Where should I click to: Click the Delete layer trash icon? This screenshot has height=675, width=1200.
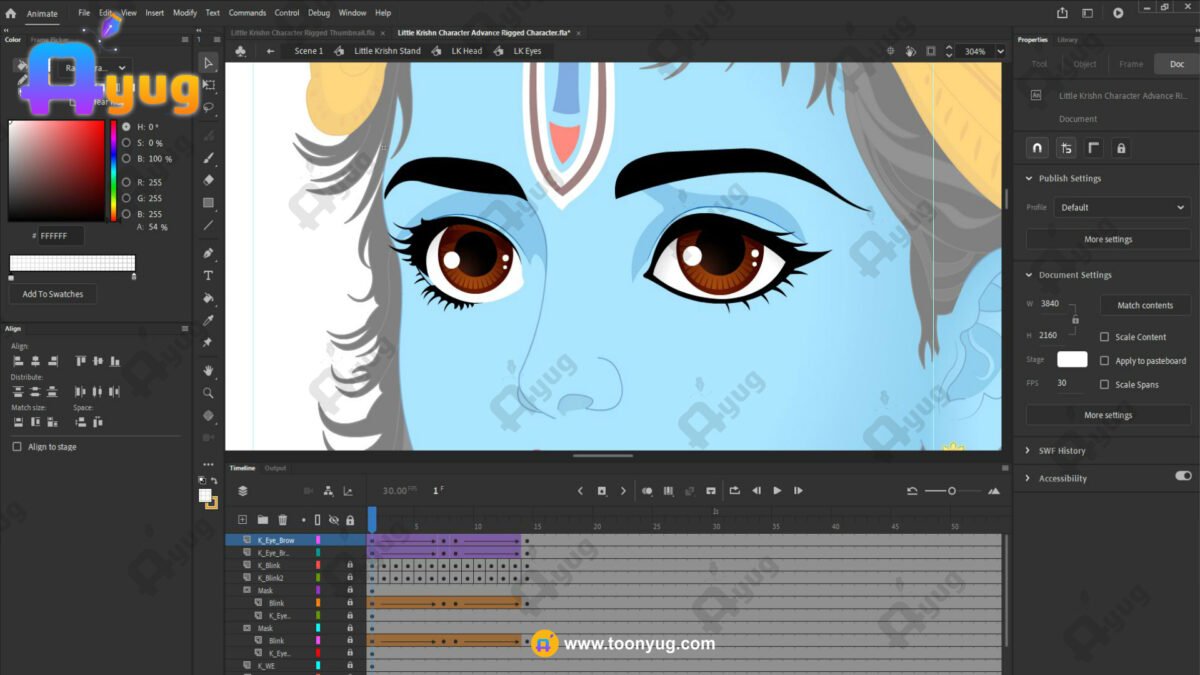pyautogui.click(x=283, y=520)
